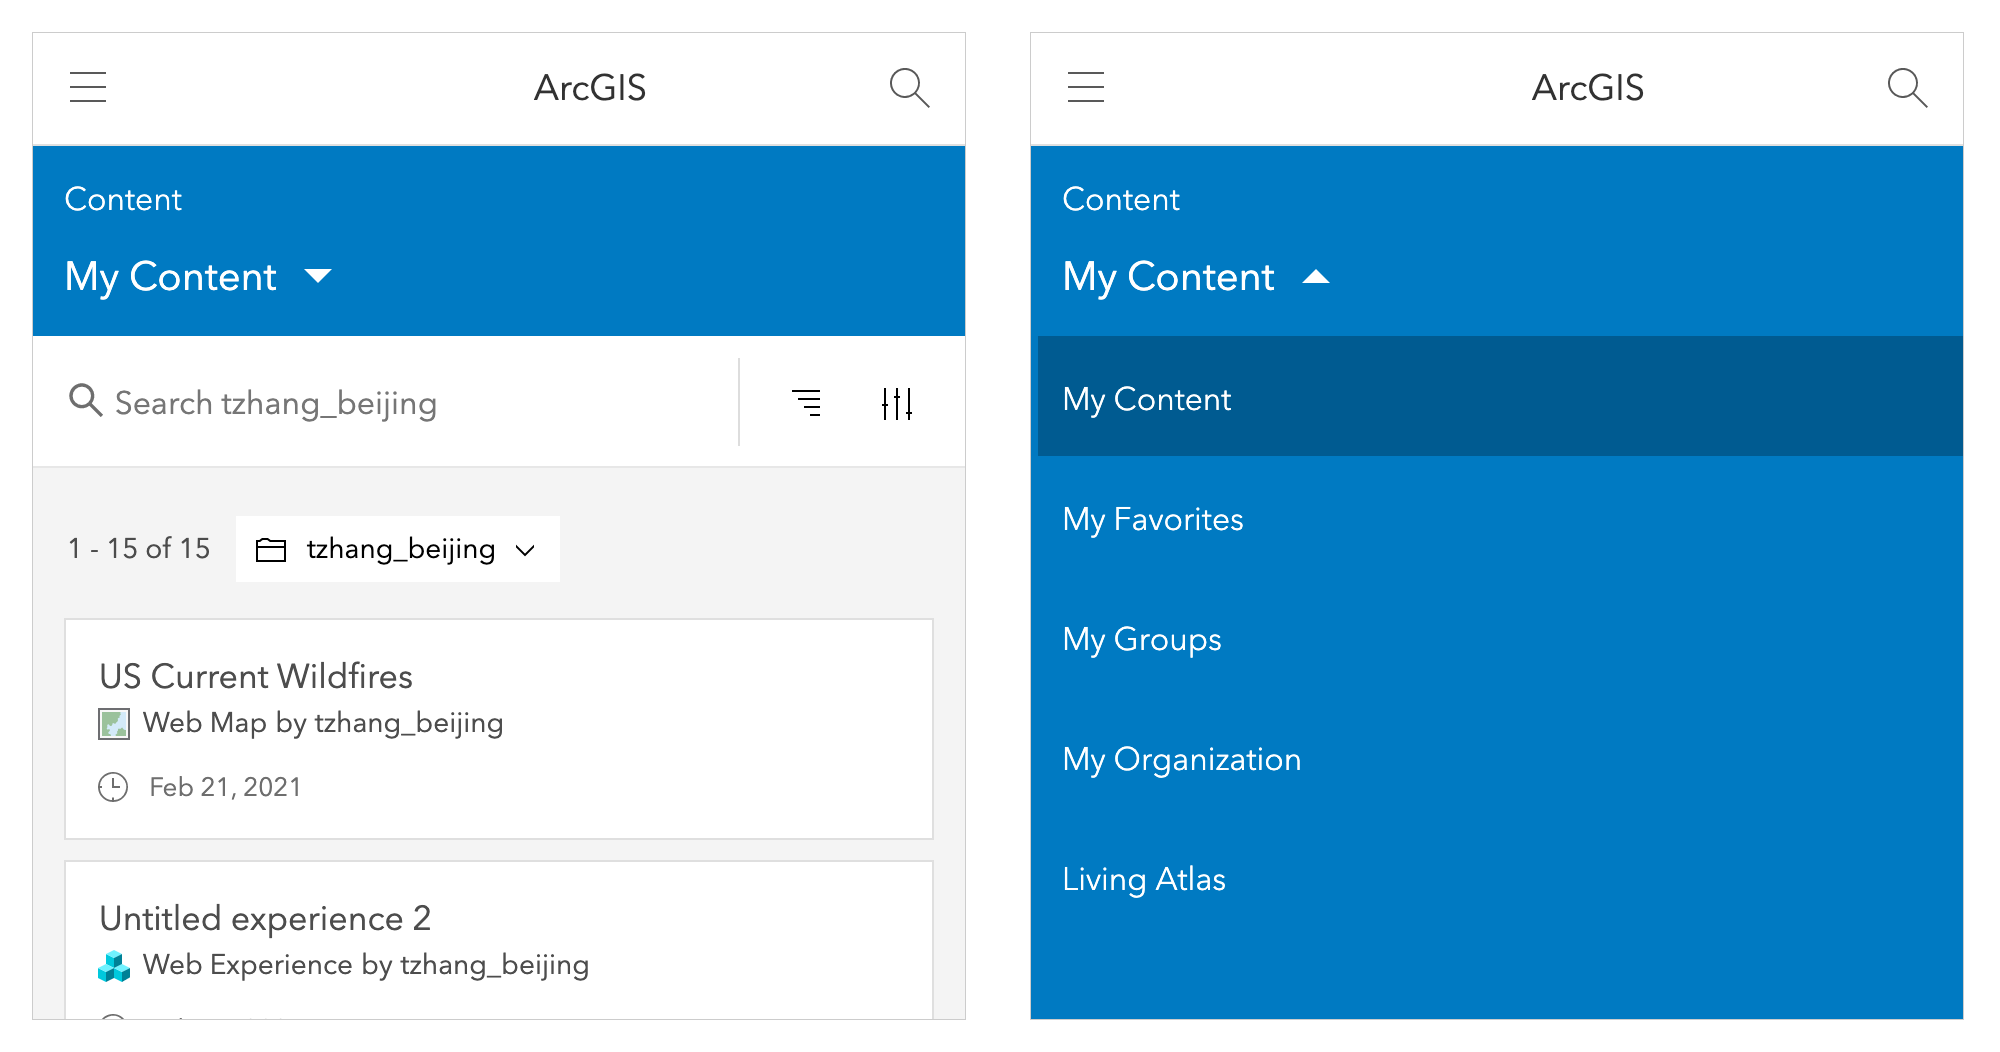Click the search magnifier in the header
This screenshot has height=1052, width=2000.
(x=909, y=88)
